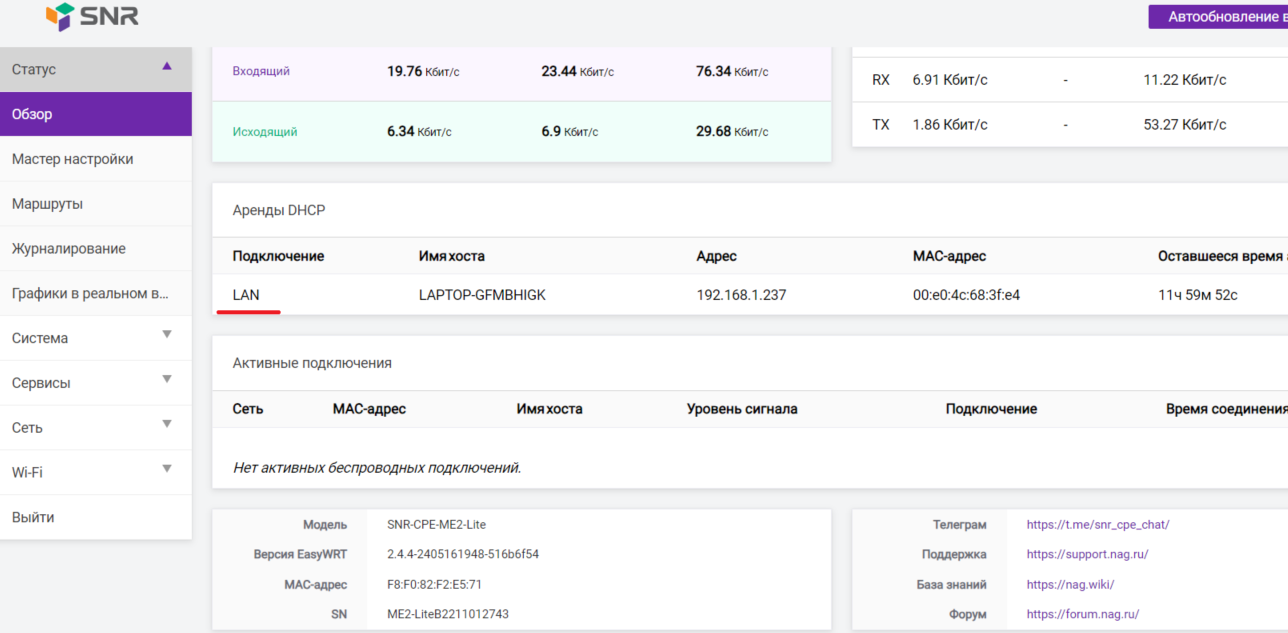Open the Журналирование section

(69, 249)
